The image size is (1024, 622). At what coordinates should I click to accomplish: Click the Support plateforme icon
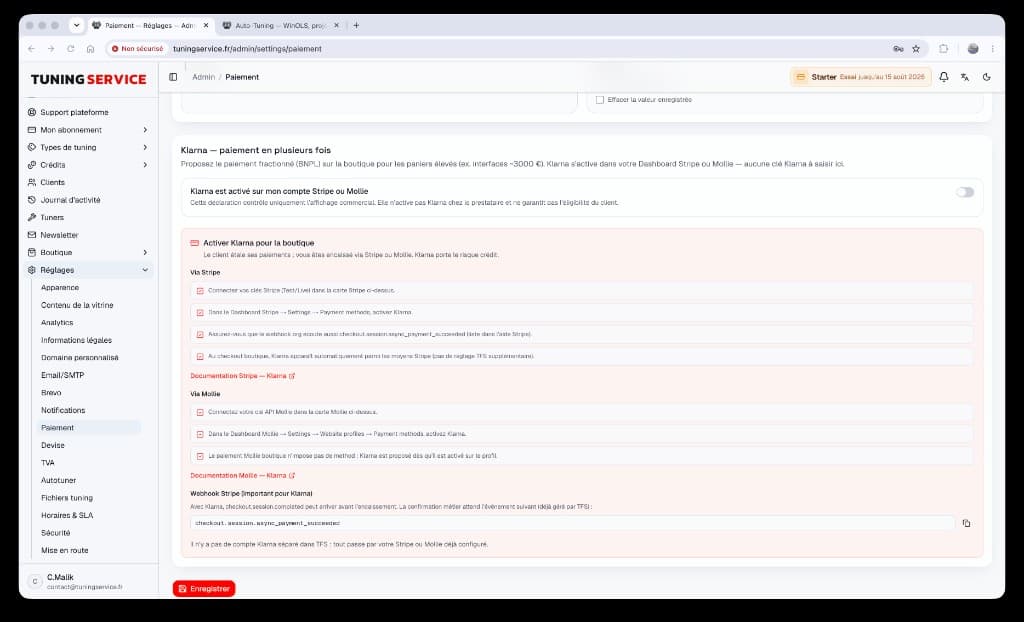pyautogui.click(x=31, y=112)
